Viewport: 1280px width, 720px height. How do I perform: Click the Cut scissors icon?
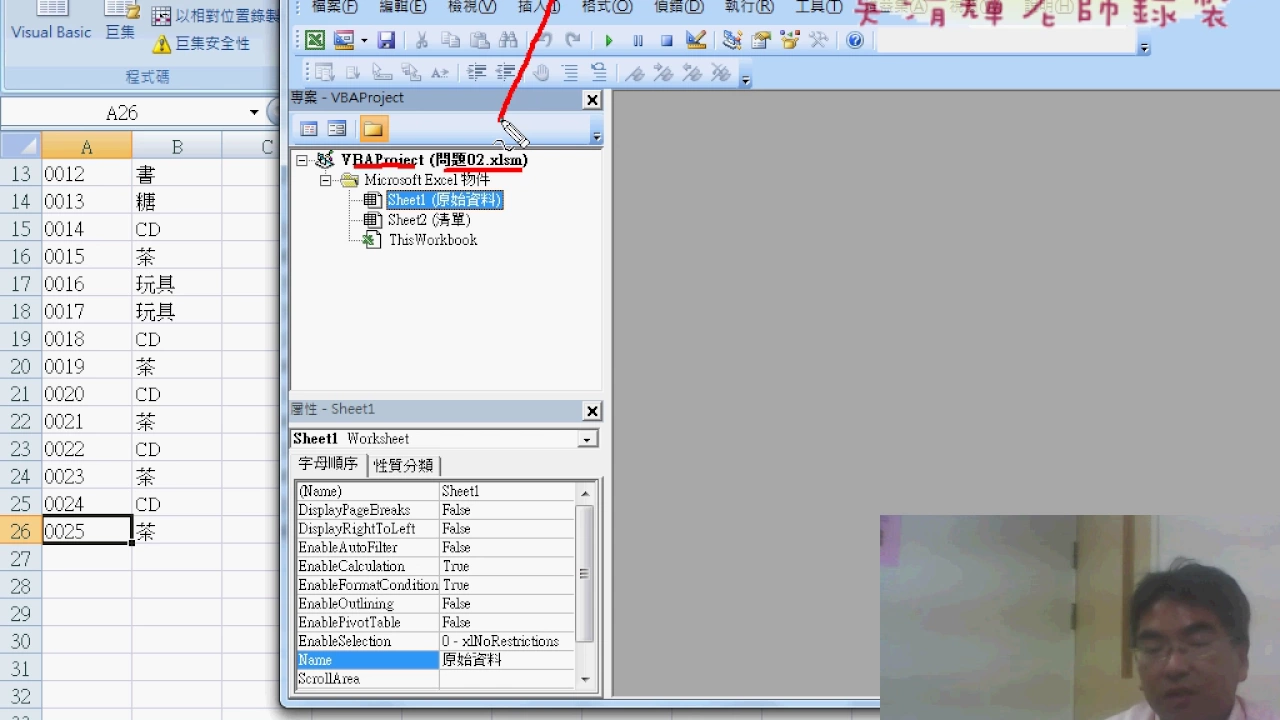pyautogui.click(x=421, y=40)
